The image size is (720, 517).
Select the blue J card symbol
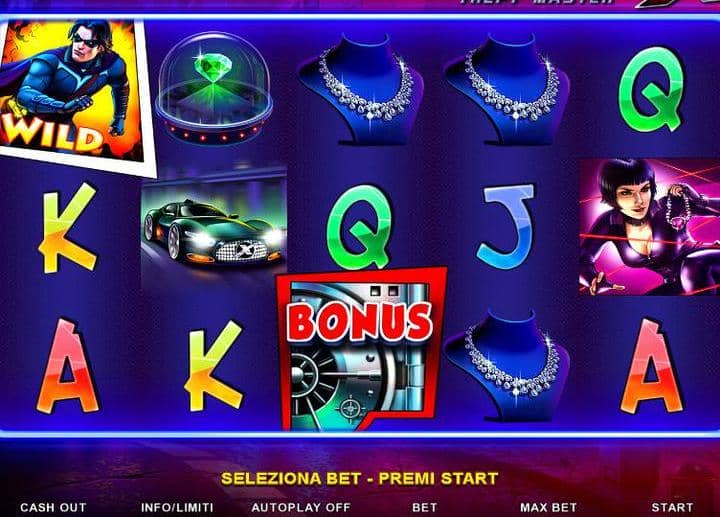(507, 226)
